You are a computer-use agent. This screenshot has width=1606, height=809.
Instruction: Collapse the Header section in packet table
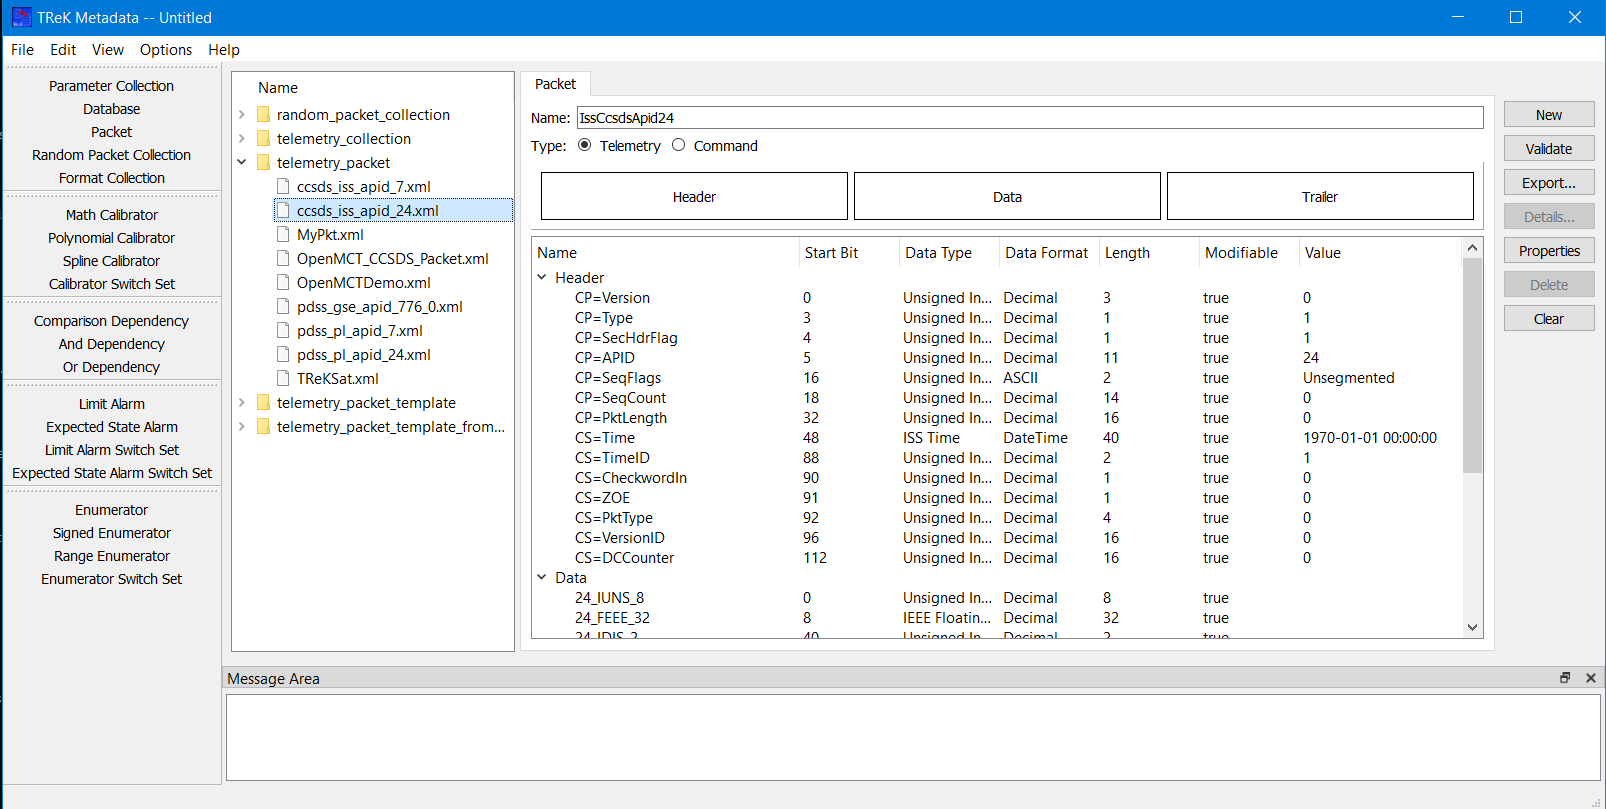542,277
